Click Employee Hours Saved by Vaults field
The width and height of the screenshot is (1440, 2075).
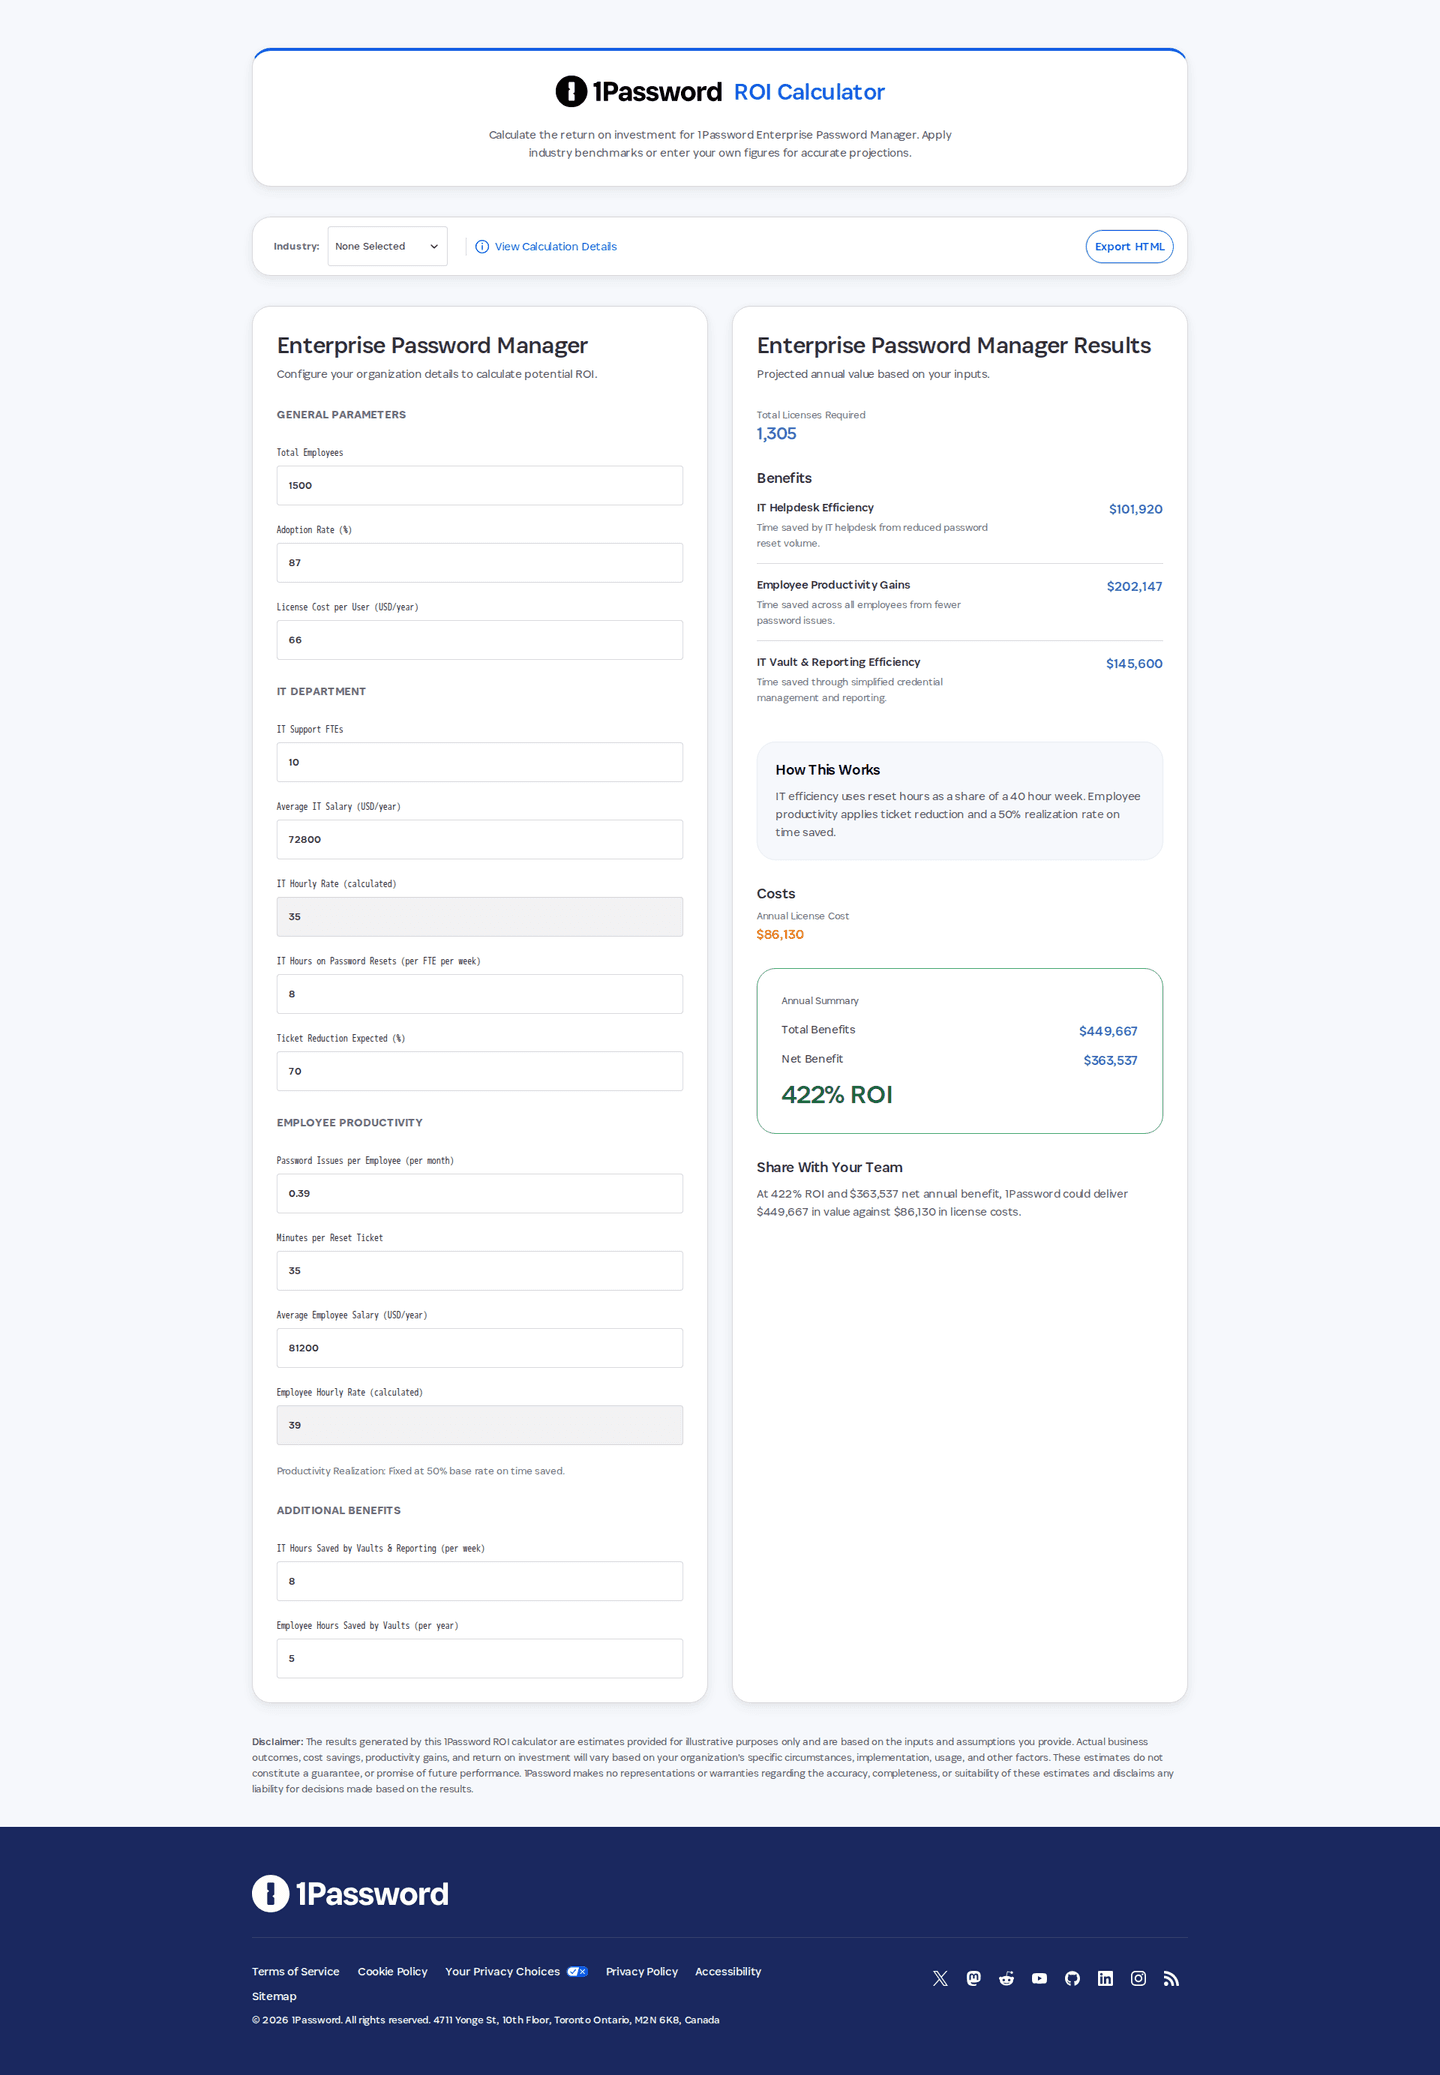pos(480,1658)
